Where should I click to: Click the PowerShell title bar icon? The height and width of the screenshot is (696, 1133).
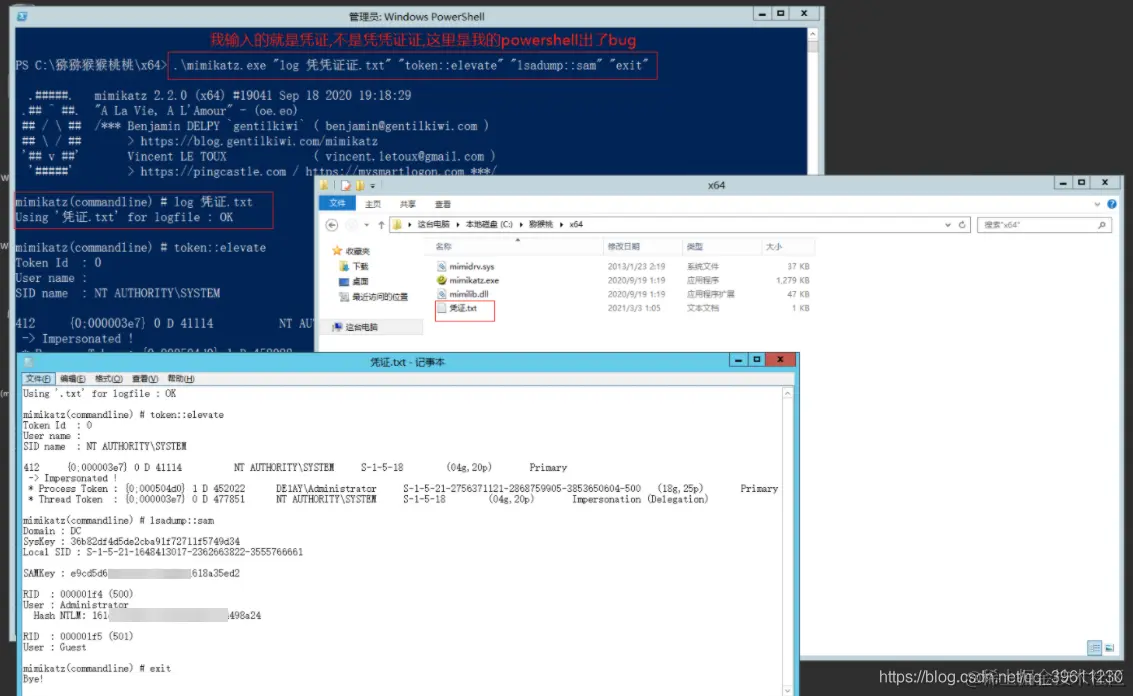click(x=22, y=16)
